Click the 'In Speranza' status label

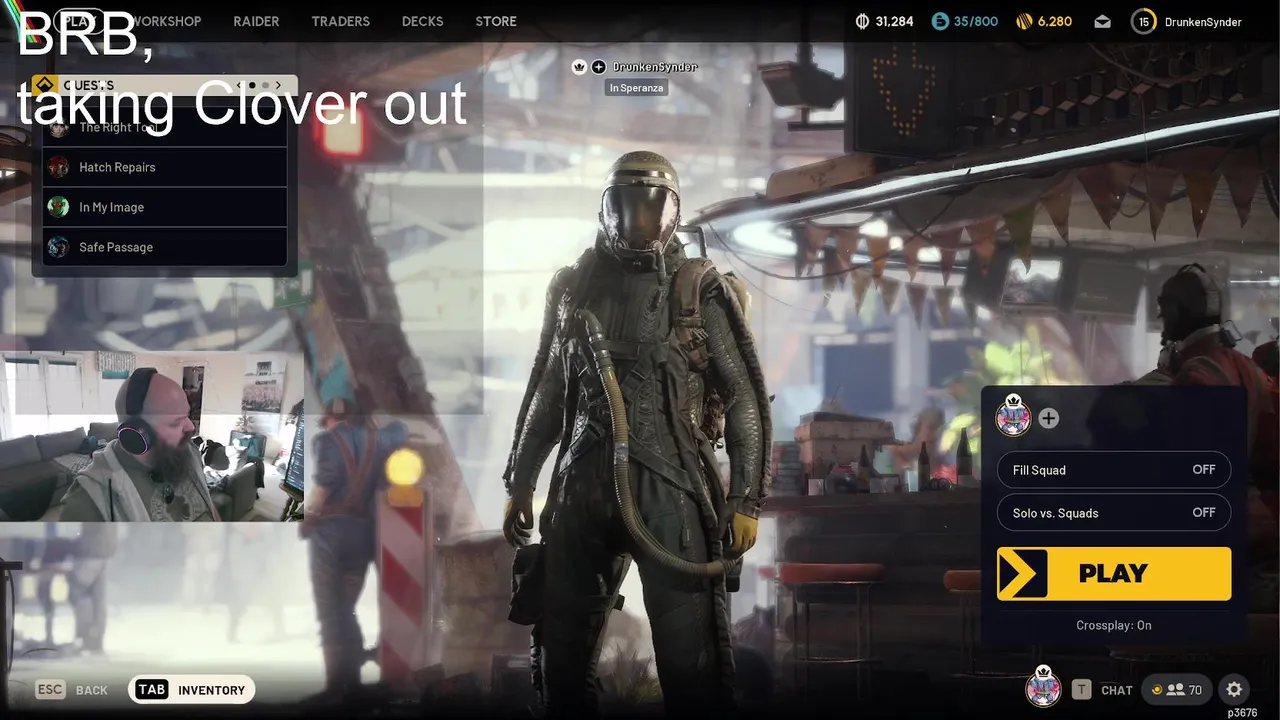[636, 88]
